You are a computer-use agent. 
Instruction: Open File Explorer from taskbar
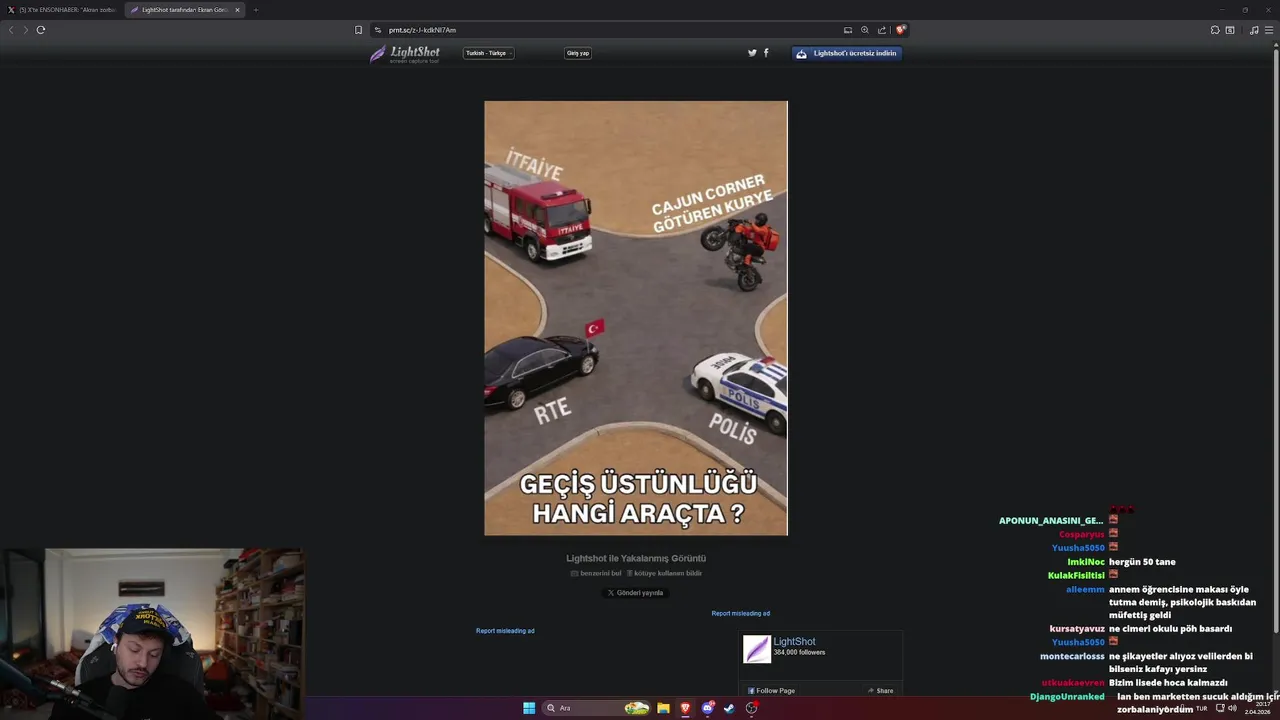coord(663,708)
